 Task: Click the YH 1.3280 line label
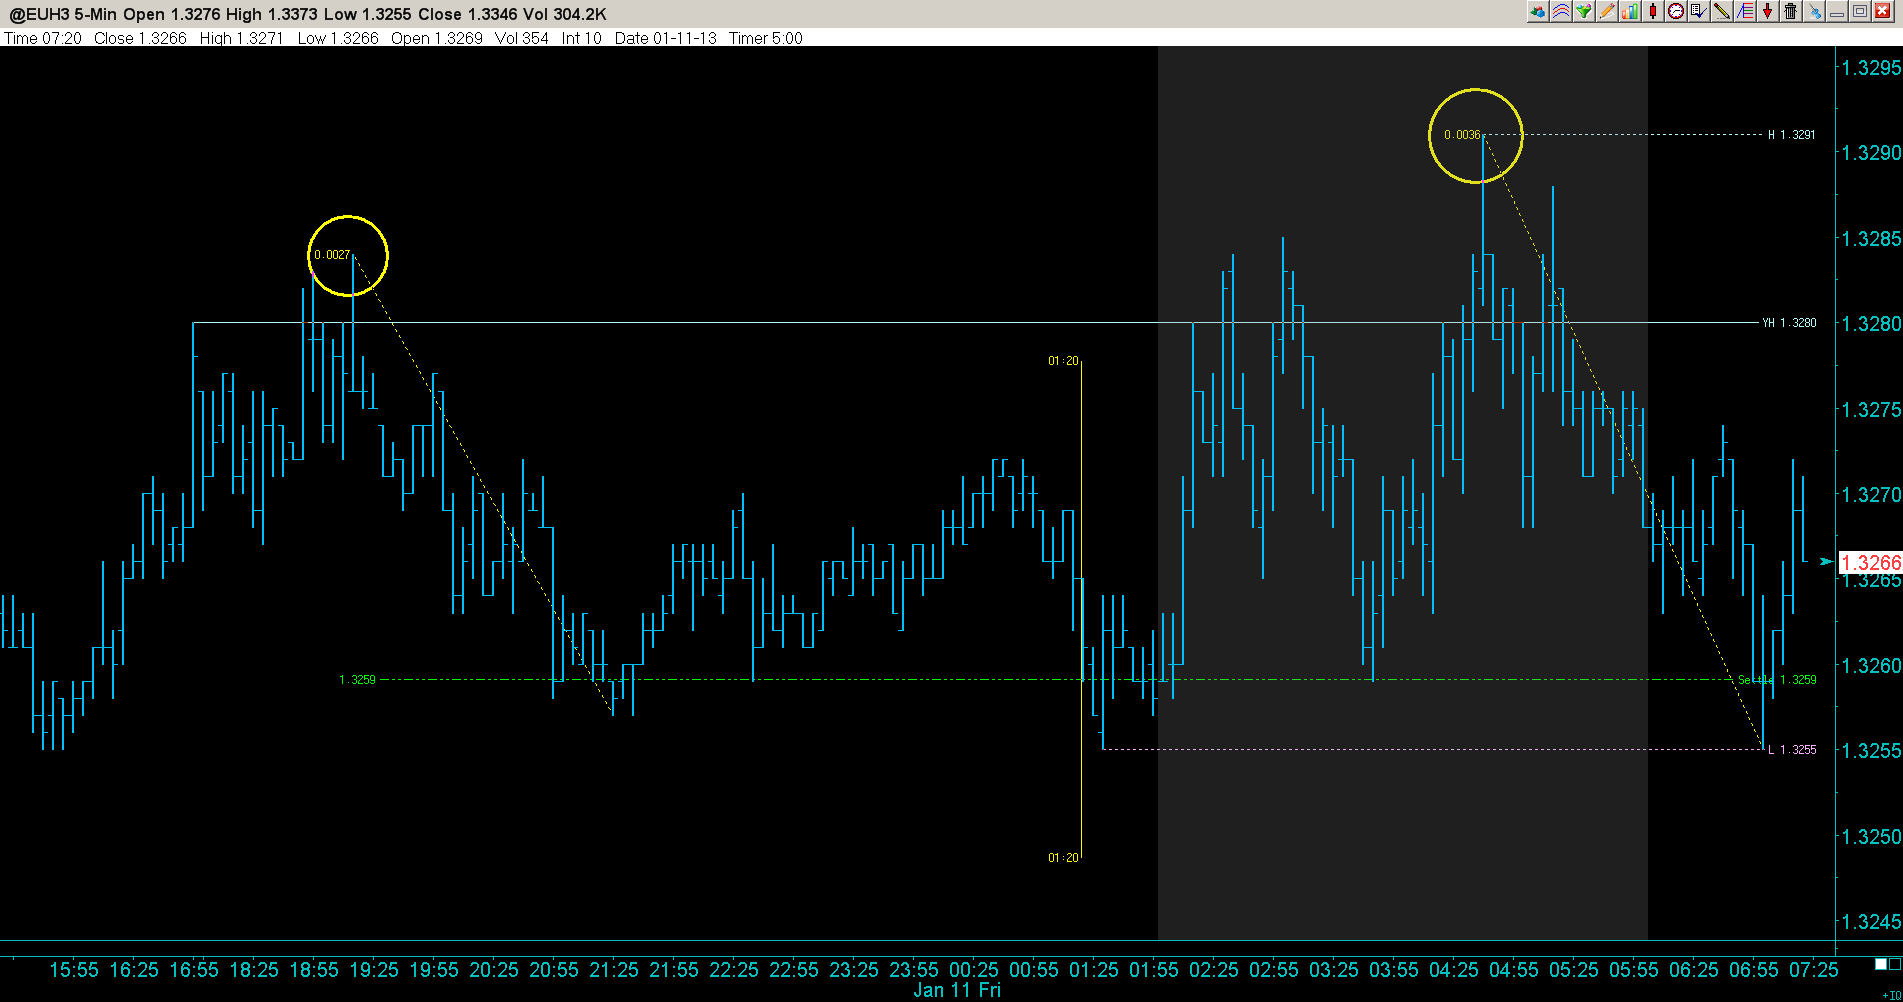pyautogui.click(x=1790, y=323)
